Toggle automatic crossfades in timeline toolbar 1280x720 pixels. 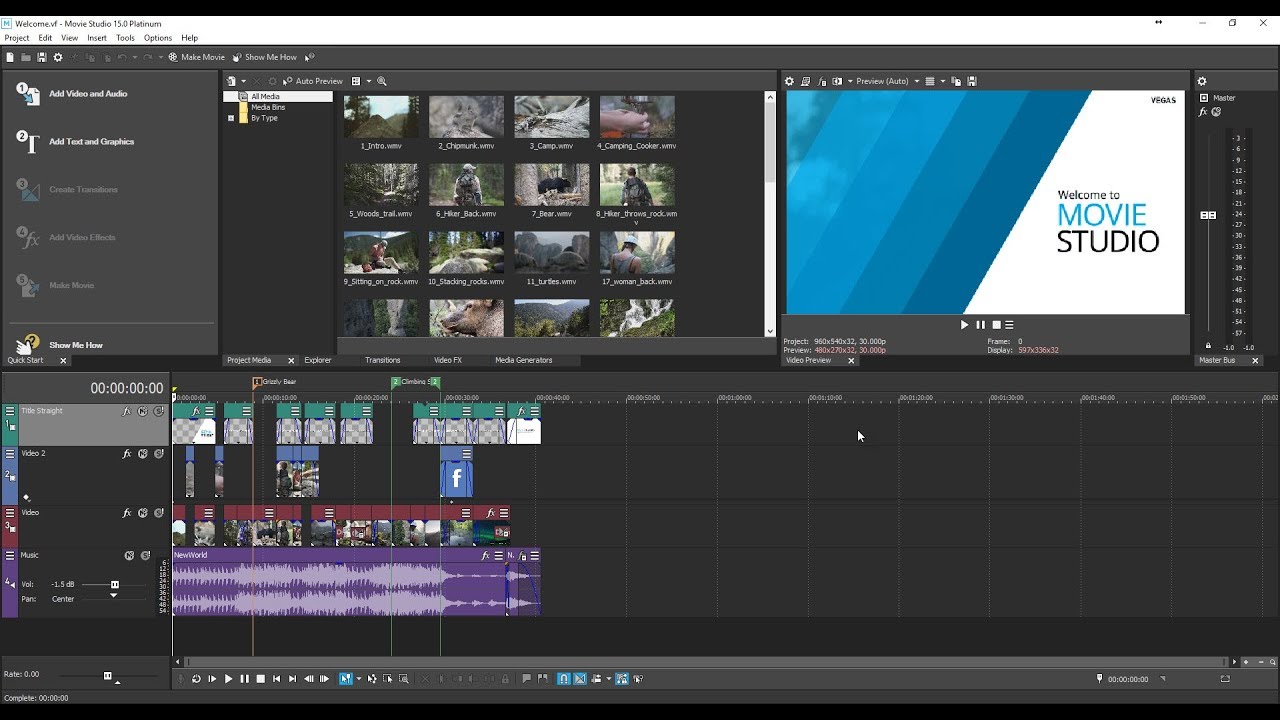point(579,679)
